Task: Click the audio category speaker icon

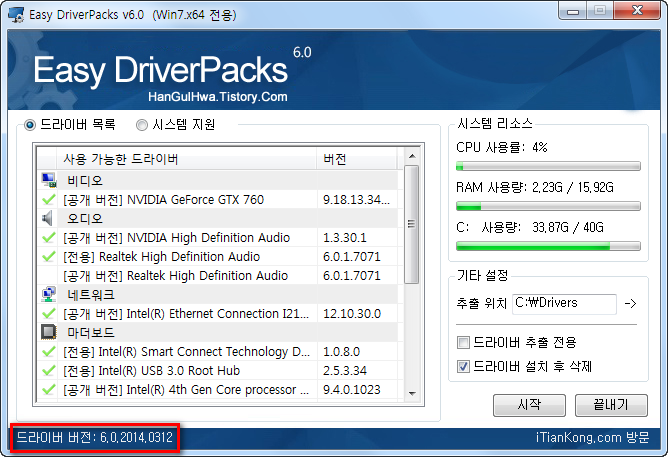Action: click(x=48, y=218)
